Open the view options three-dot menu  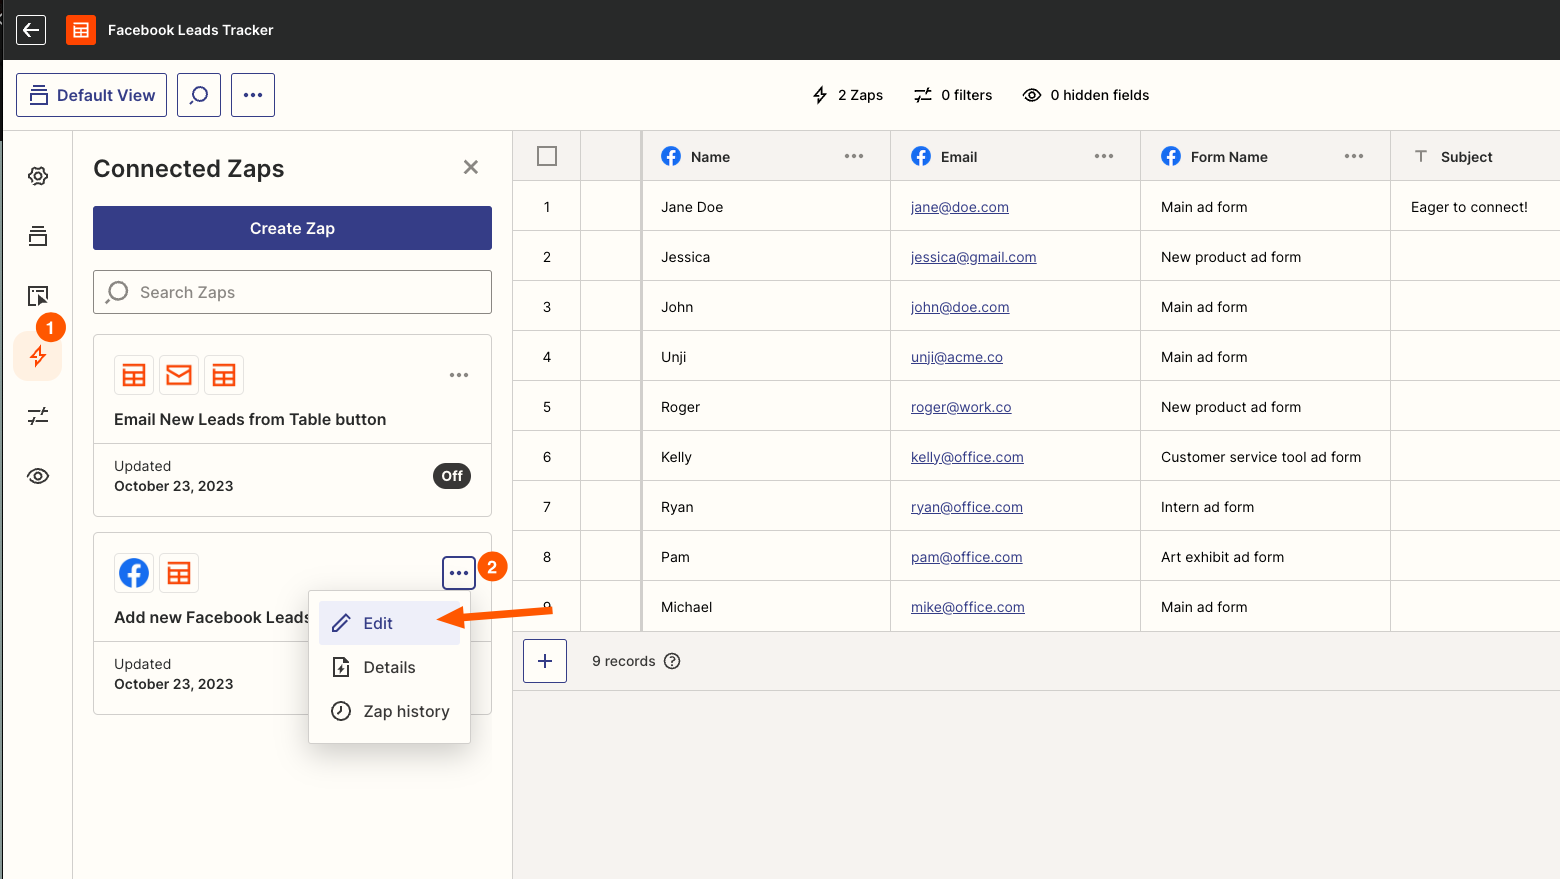click(x=253, y=95)
